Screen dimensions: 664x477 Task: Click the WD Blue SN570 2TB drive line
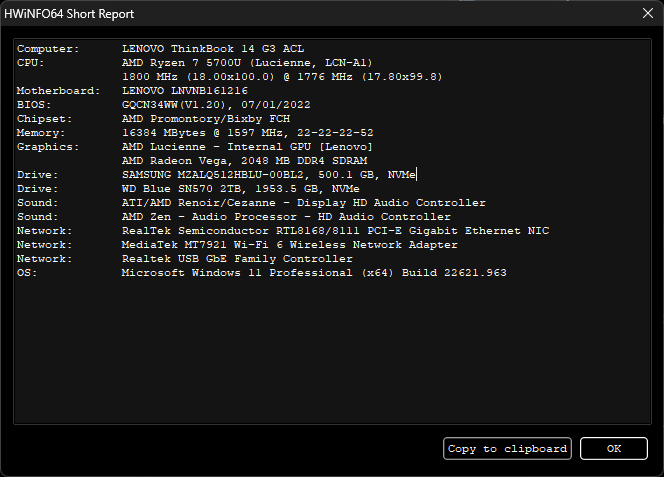pos(241,189)
